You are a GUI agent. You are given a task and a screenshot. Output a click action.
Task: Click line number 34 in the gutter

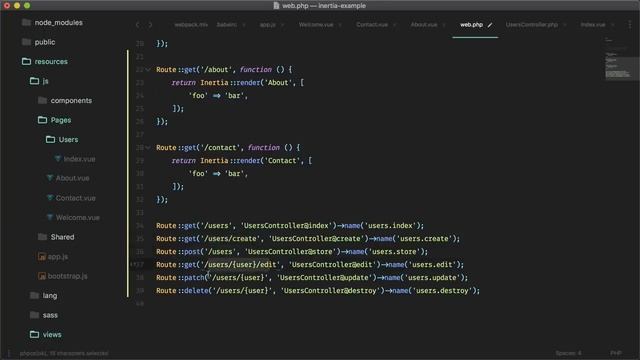click(140, 226)
